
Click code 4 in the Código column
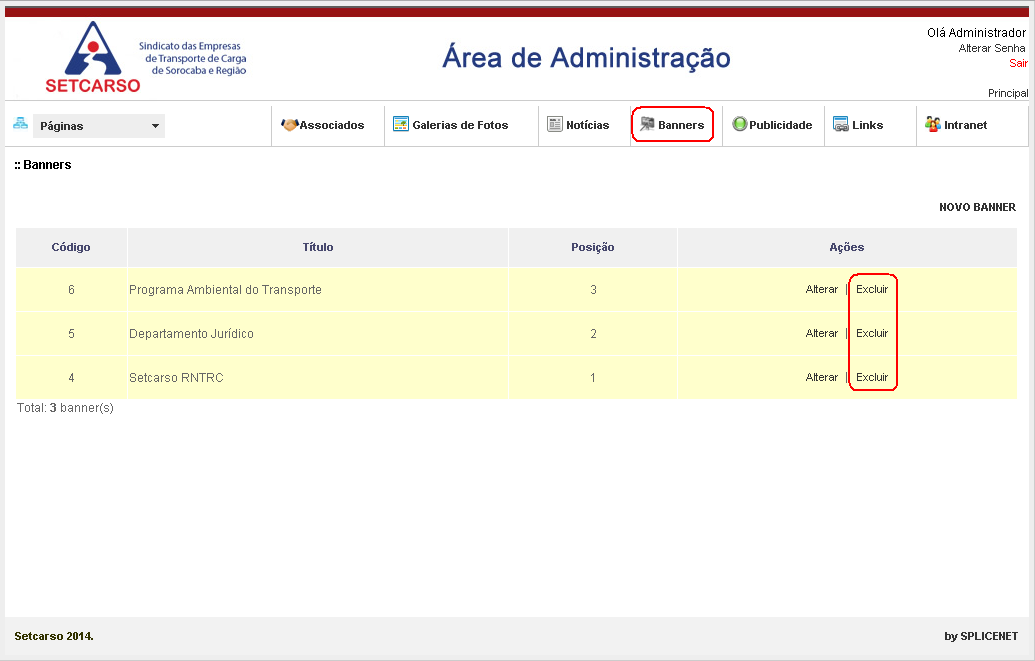[x=71, y=378]
